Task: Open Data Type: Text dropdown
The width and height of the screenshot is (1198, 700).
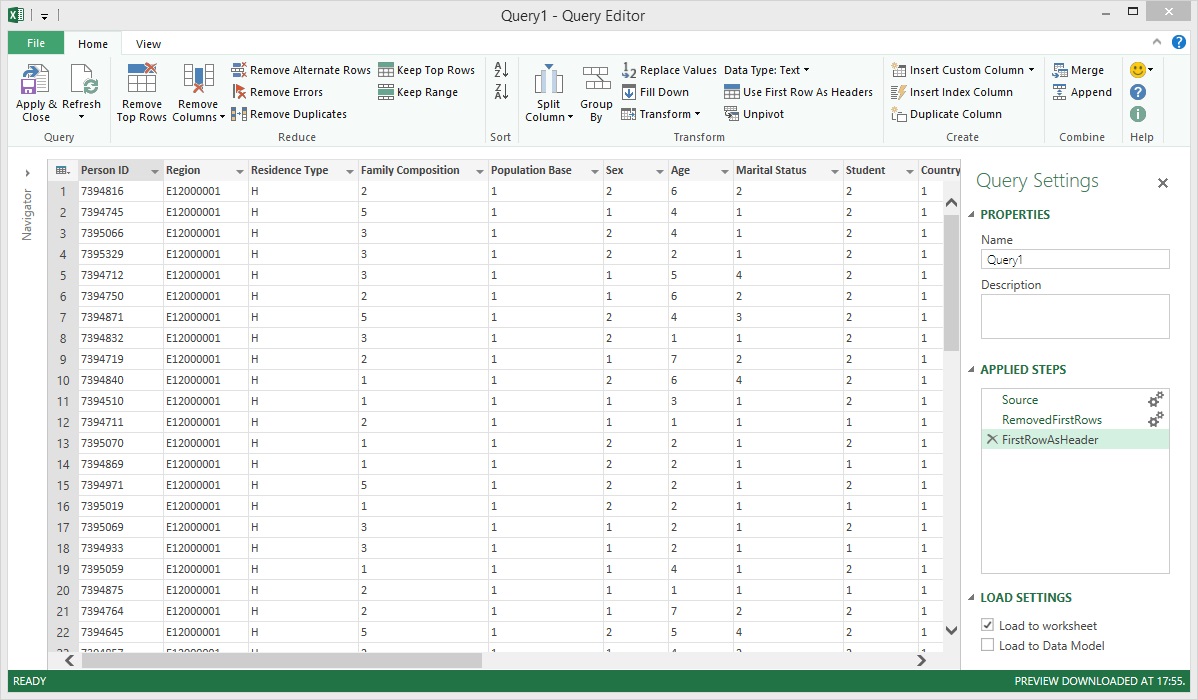Action: (766, 70)
